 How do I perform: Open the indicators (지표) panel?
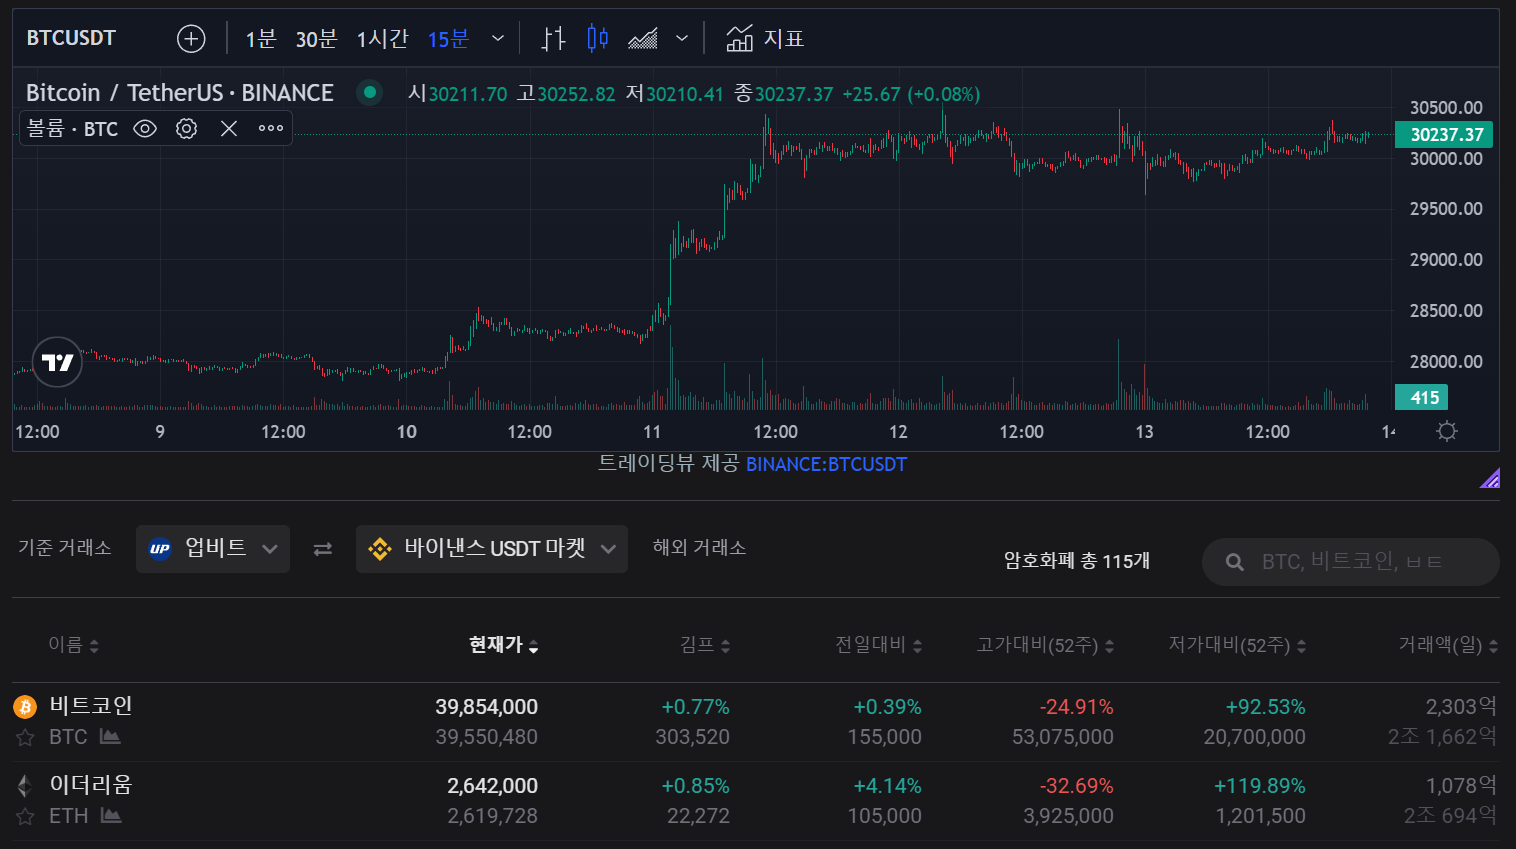point(765,39)
